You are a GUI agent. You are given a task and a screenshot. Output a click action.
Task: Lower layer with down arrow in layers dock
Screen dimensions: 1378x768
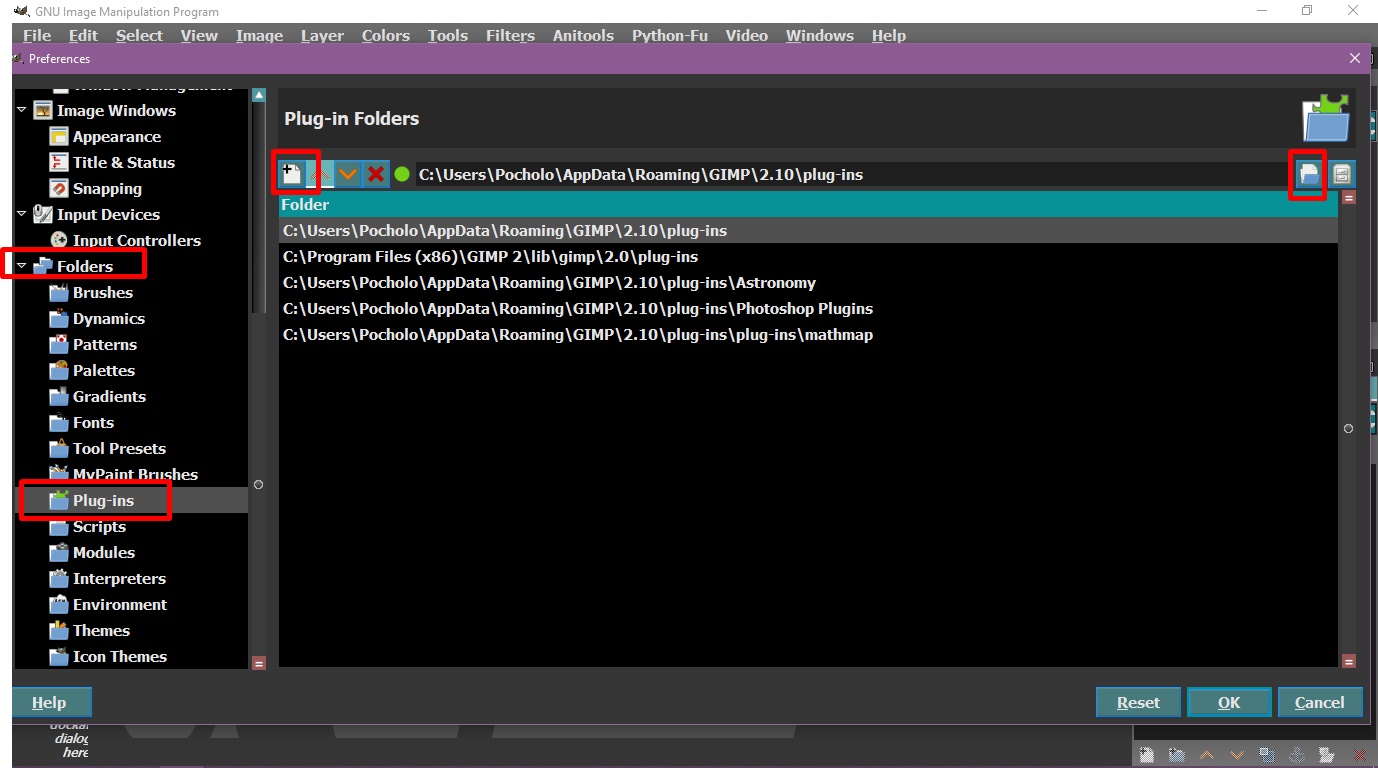tap(1237, 755)
